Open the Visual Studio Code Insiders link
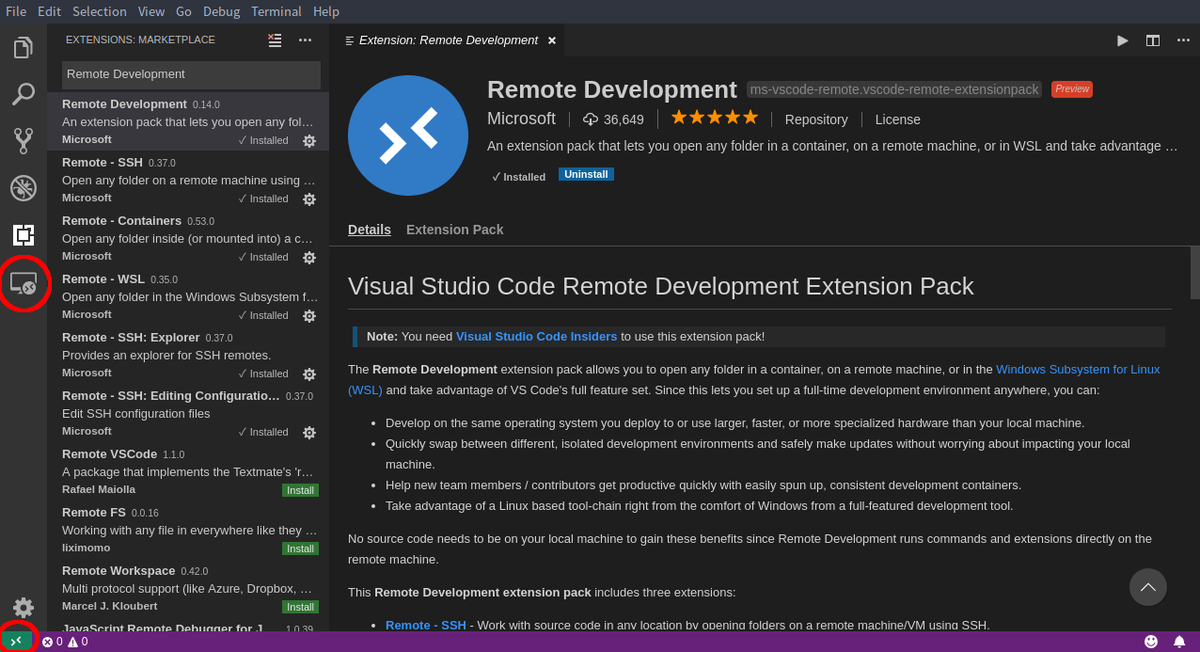The width and height of the screenshot is (1200, 652). pos(536,336)
